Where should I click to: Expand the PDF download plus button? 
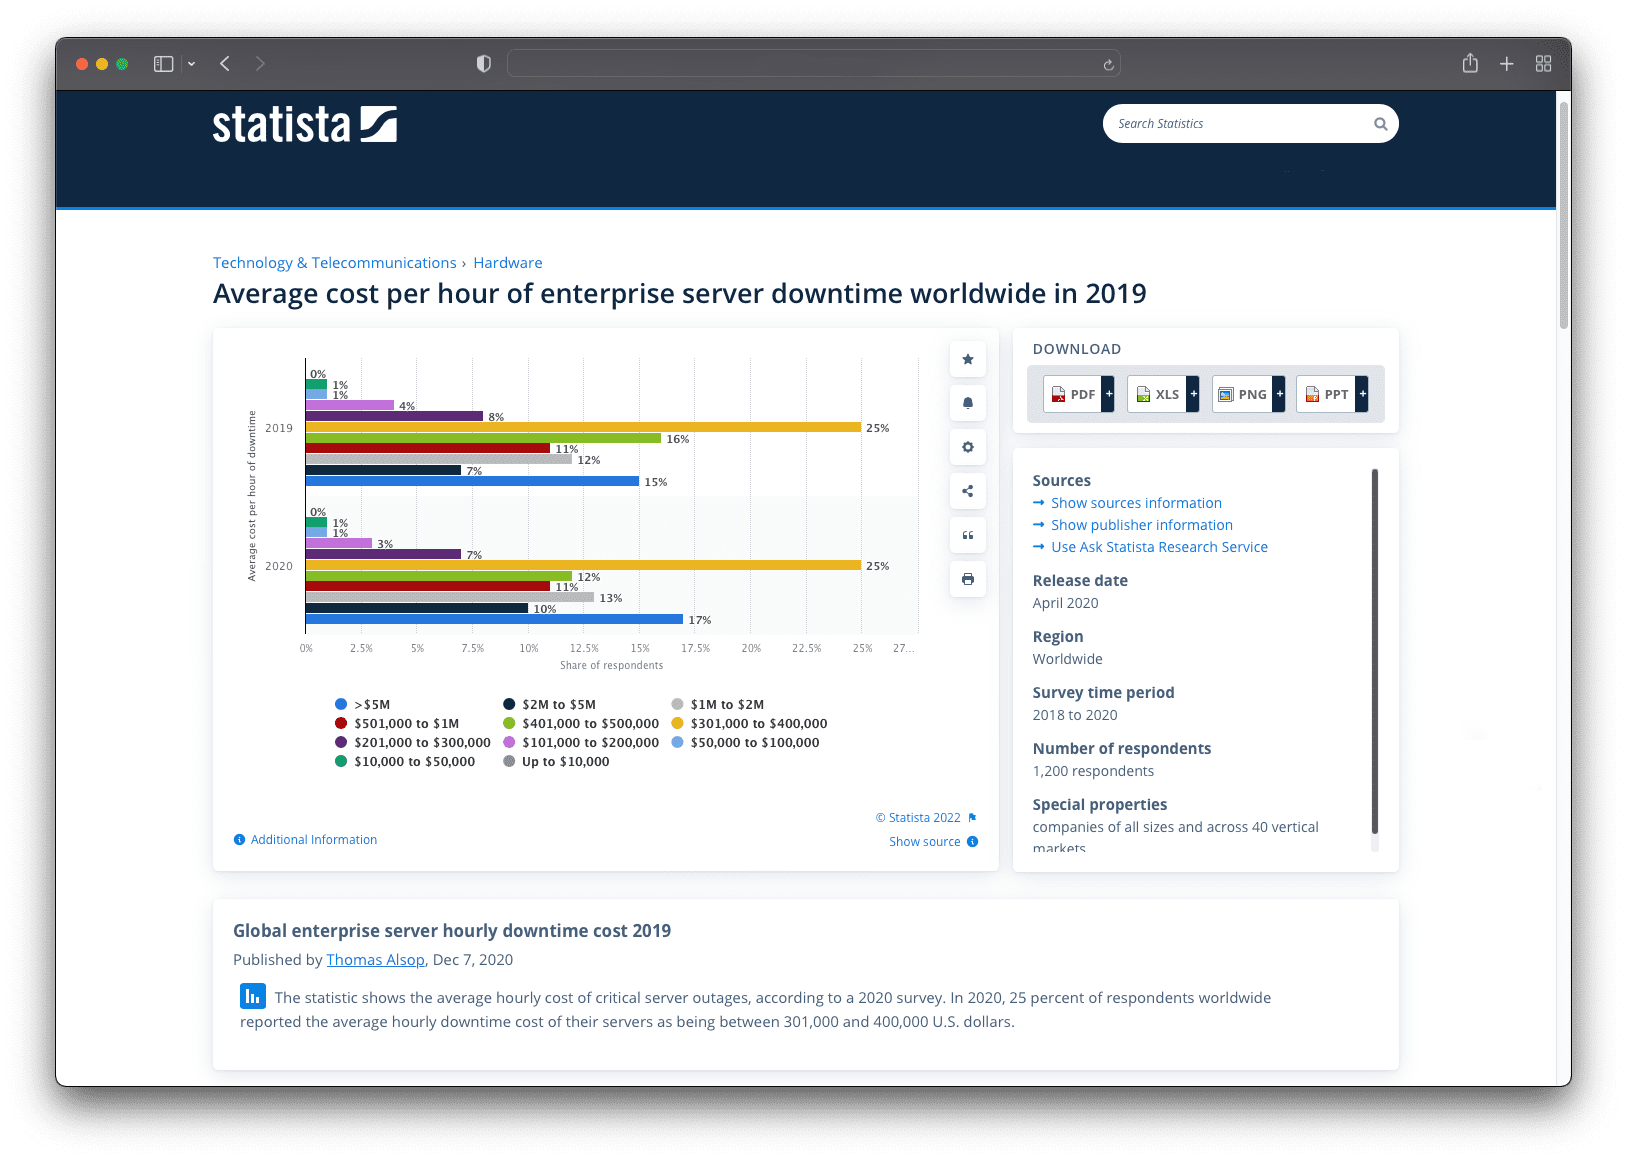tap(1108, 394)
